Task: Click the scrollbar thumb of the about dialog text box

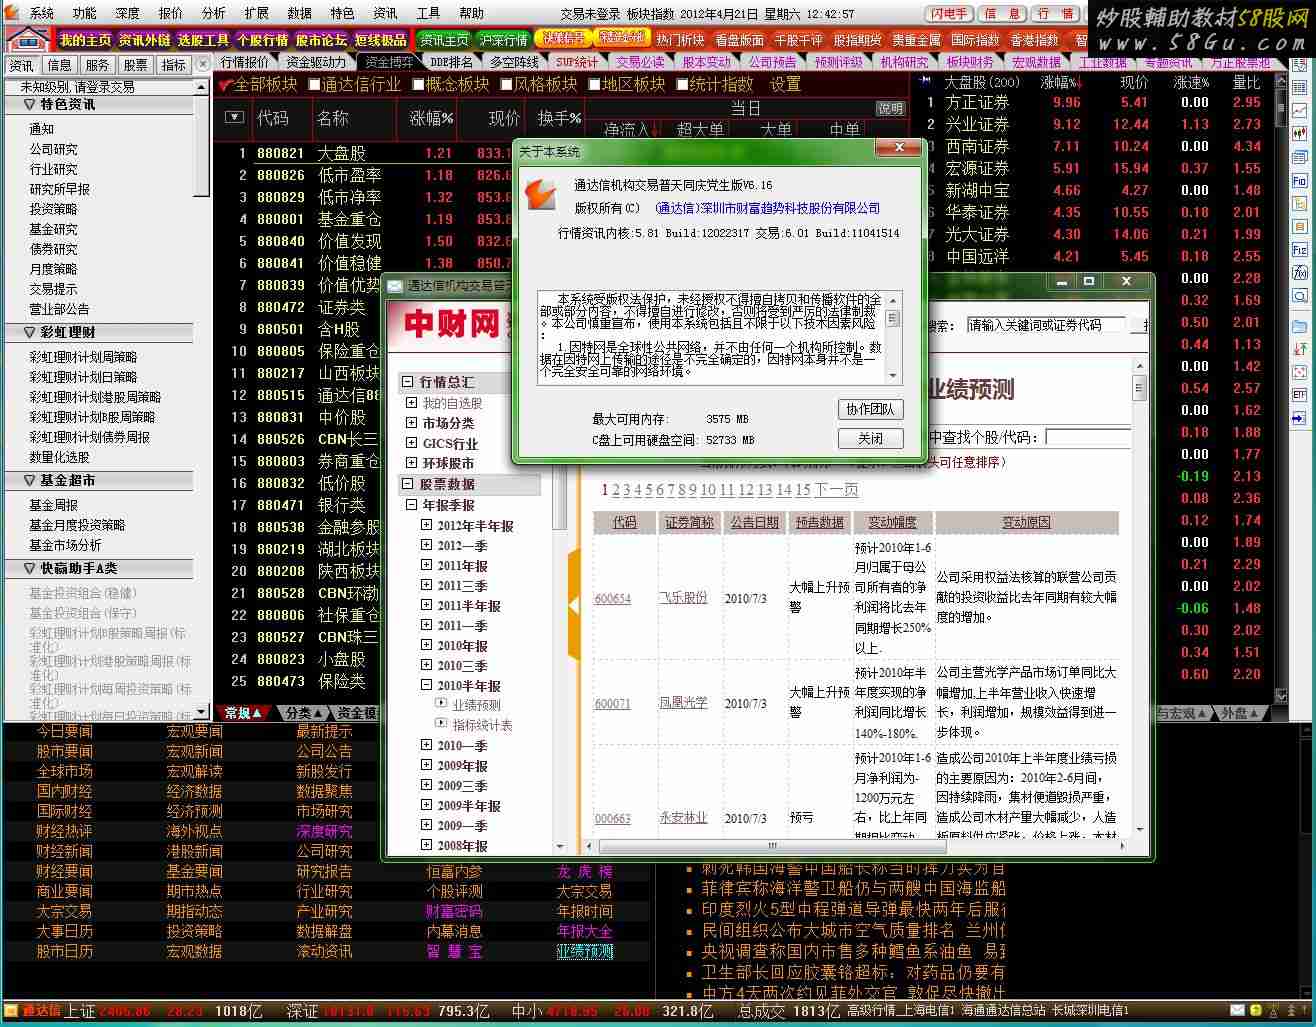Action: pos(893,318)
